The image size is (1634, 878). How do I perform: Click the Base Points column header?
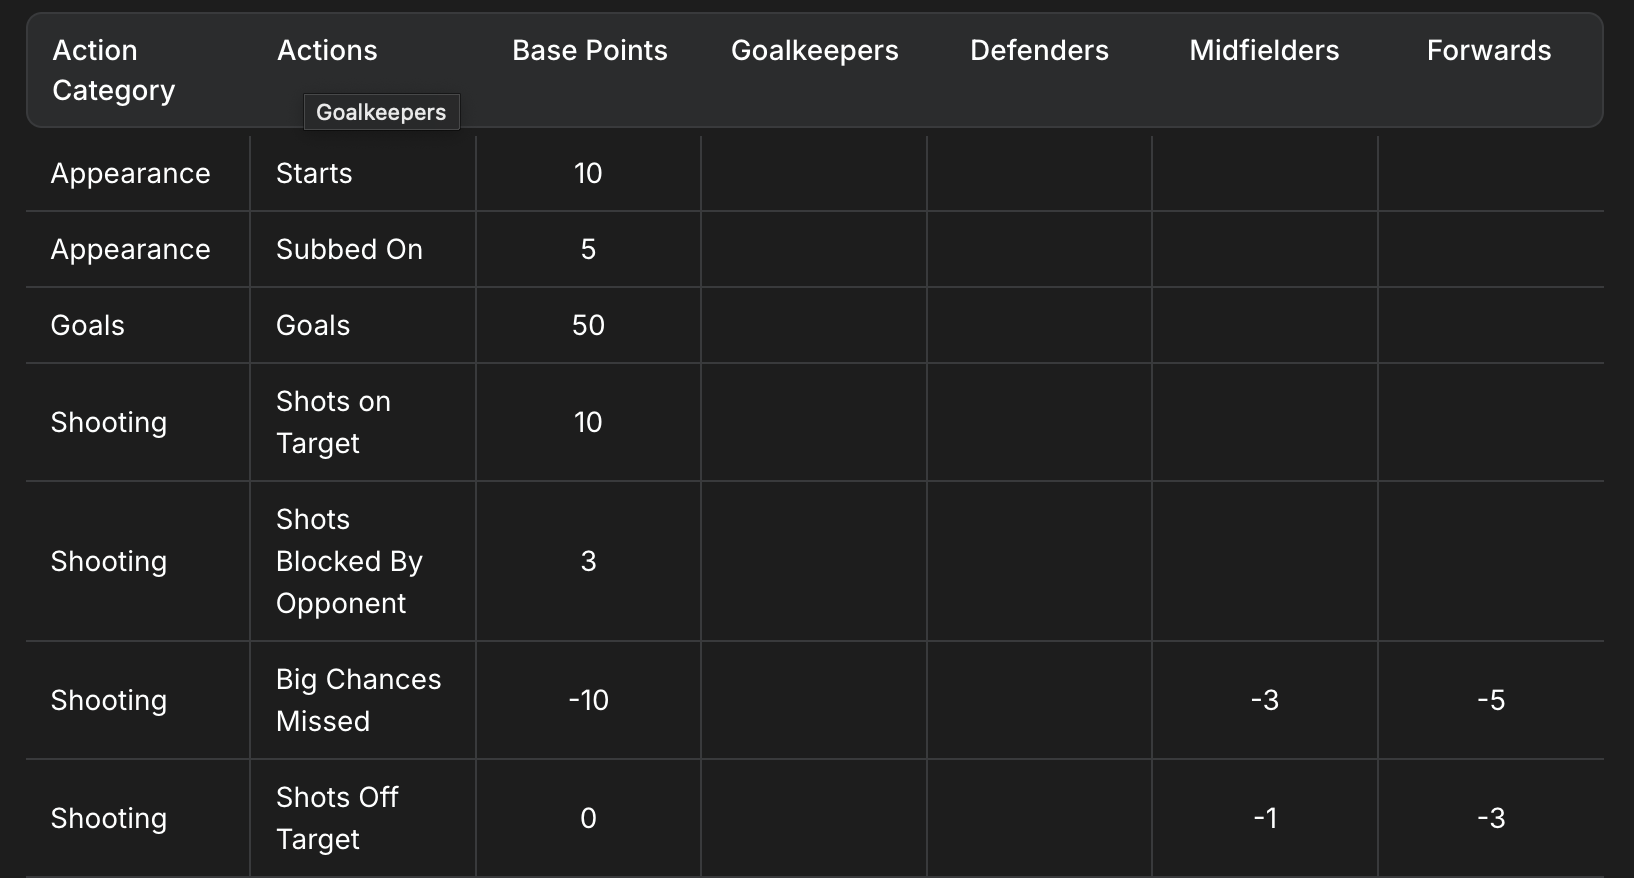(589, 50)
